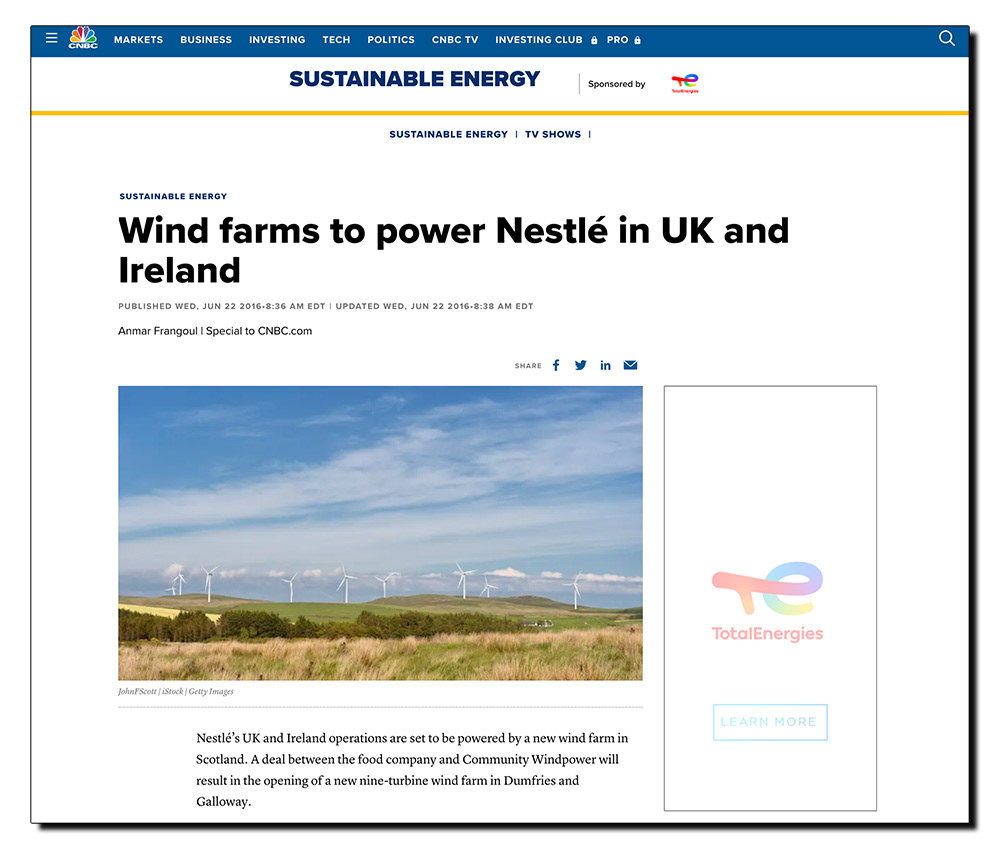Select TV Shows sub-navigation link
This screenshot has height=849, width=1000.
coord(553,135)
